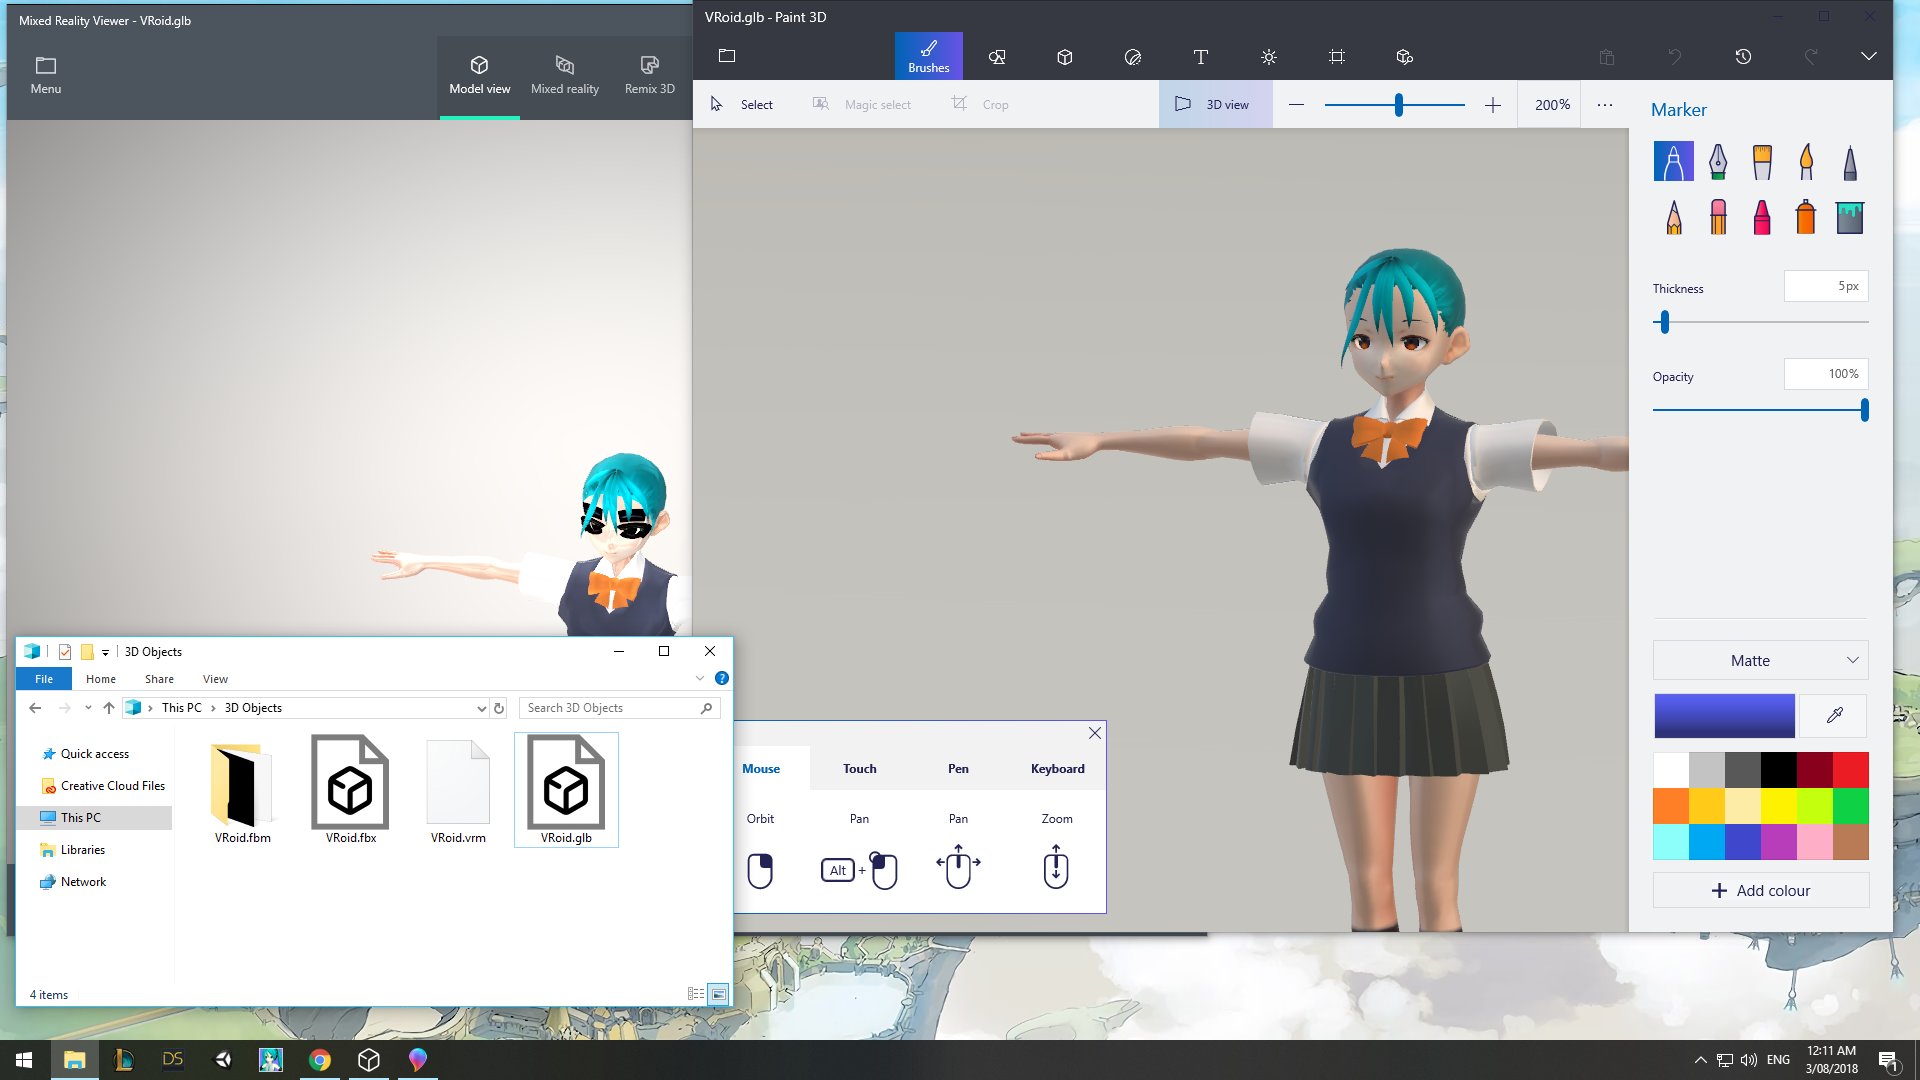Select the Fill bucket tool
The width and height of the screenshot is (1920, 1080).
pyautogui.click(x=1850, y=217)
